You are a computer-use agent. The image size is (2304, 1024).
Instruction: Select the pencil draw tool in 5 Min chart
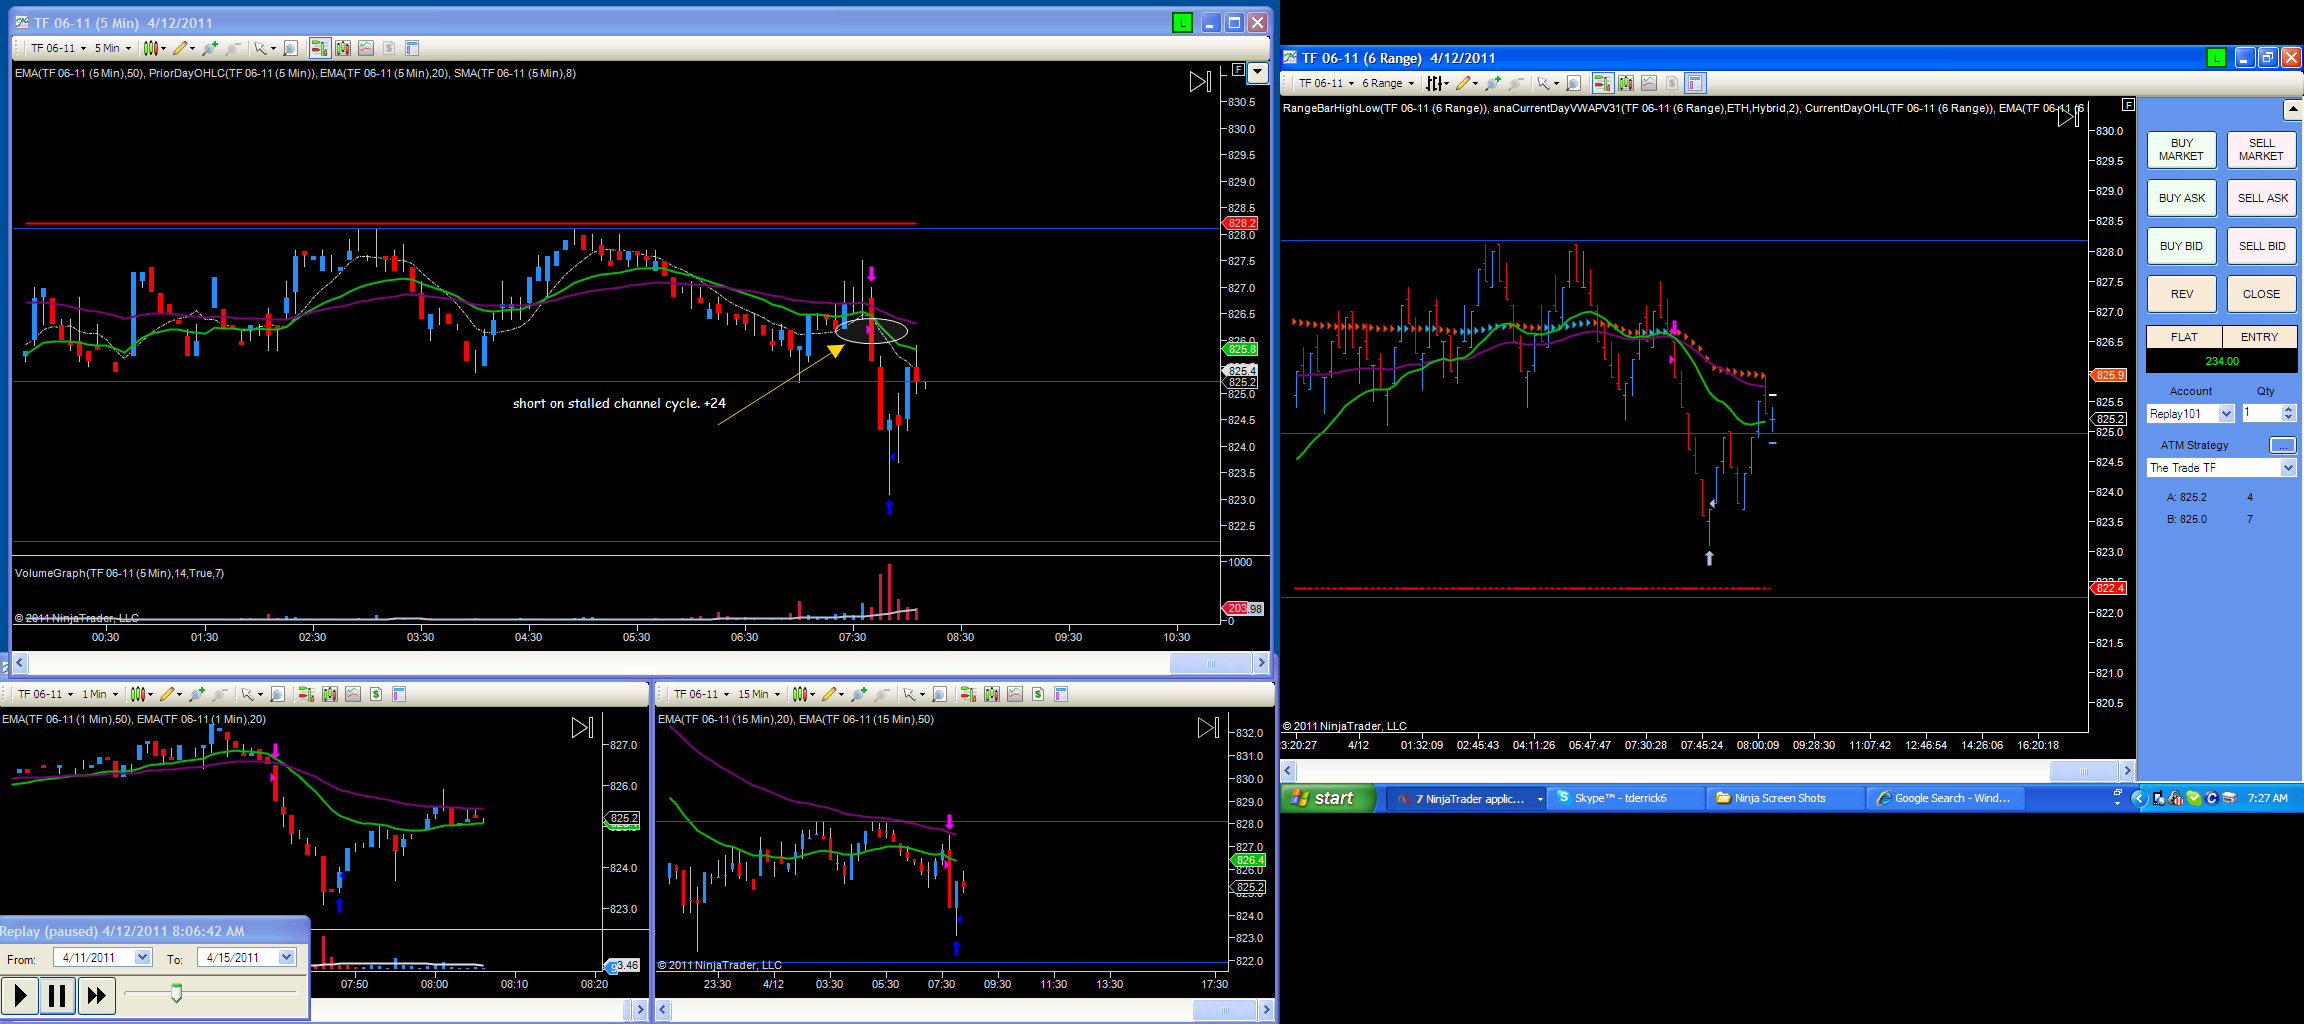tap(182, 48)
